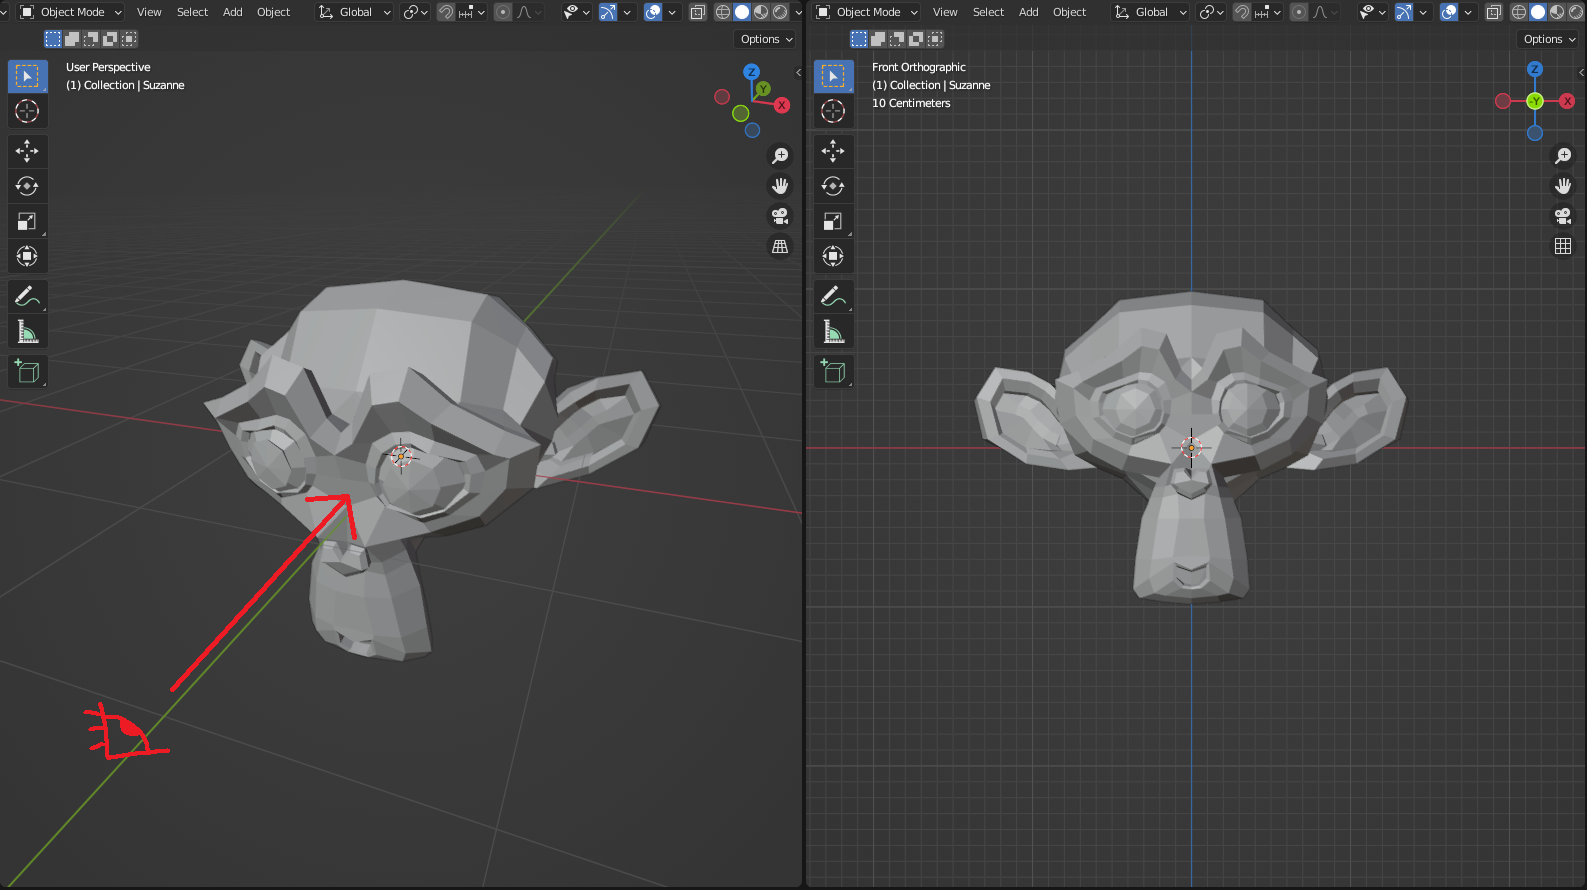1587x890 pixels.
Task: Open Add menu in right viewport
Action: tap(1029, 12)
